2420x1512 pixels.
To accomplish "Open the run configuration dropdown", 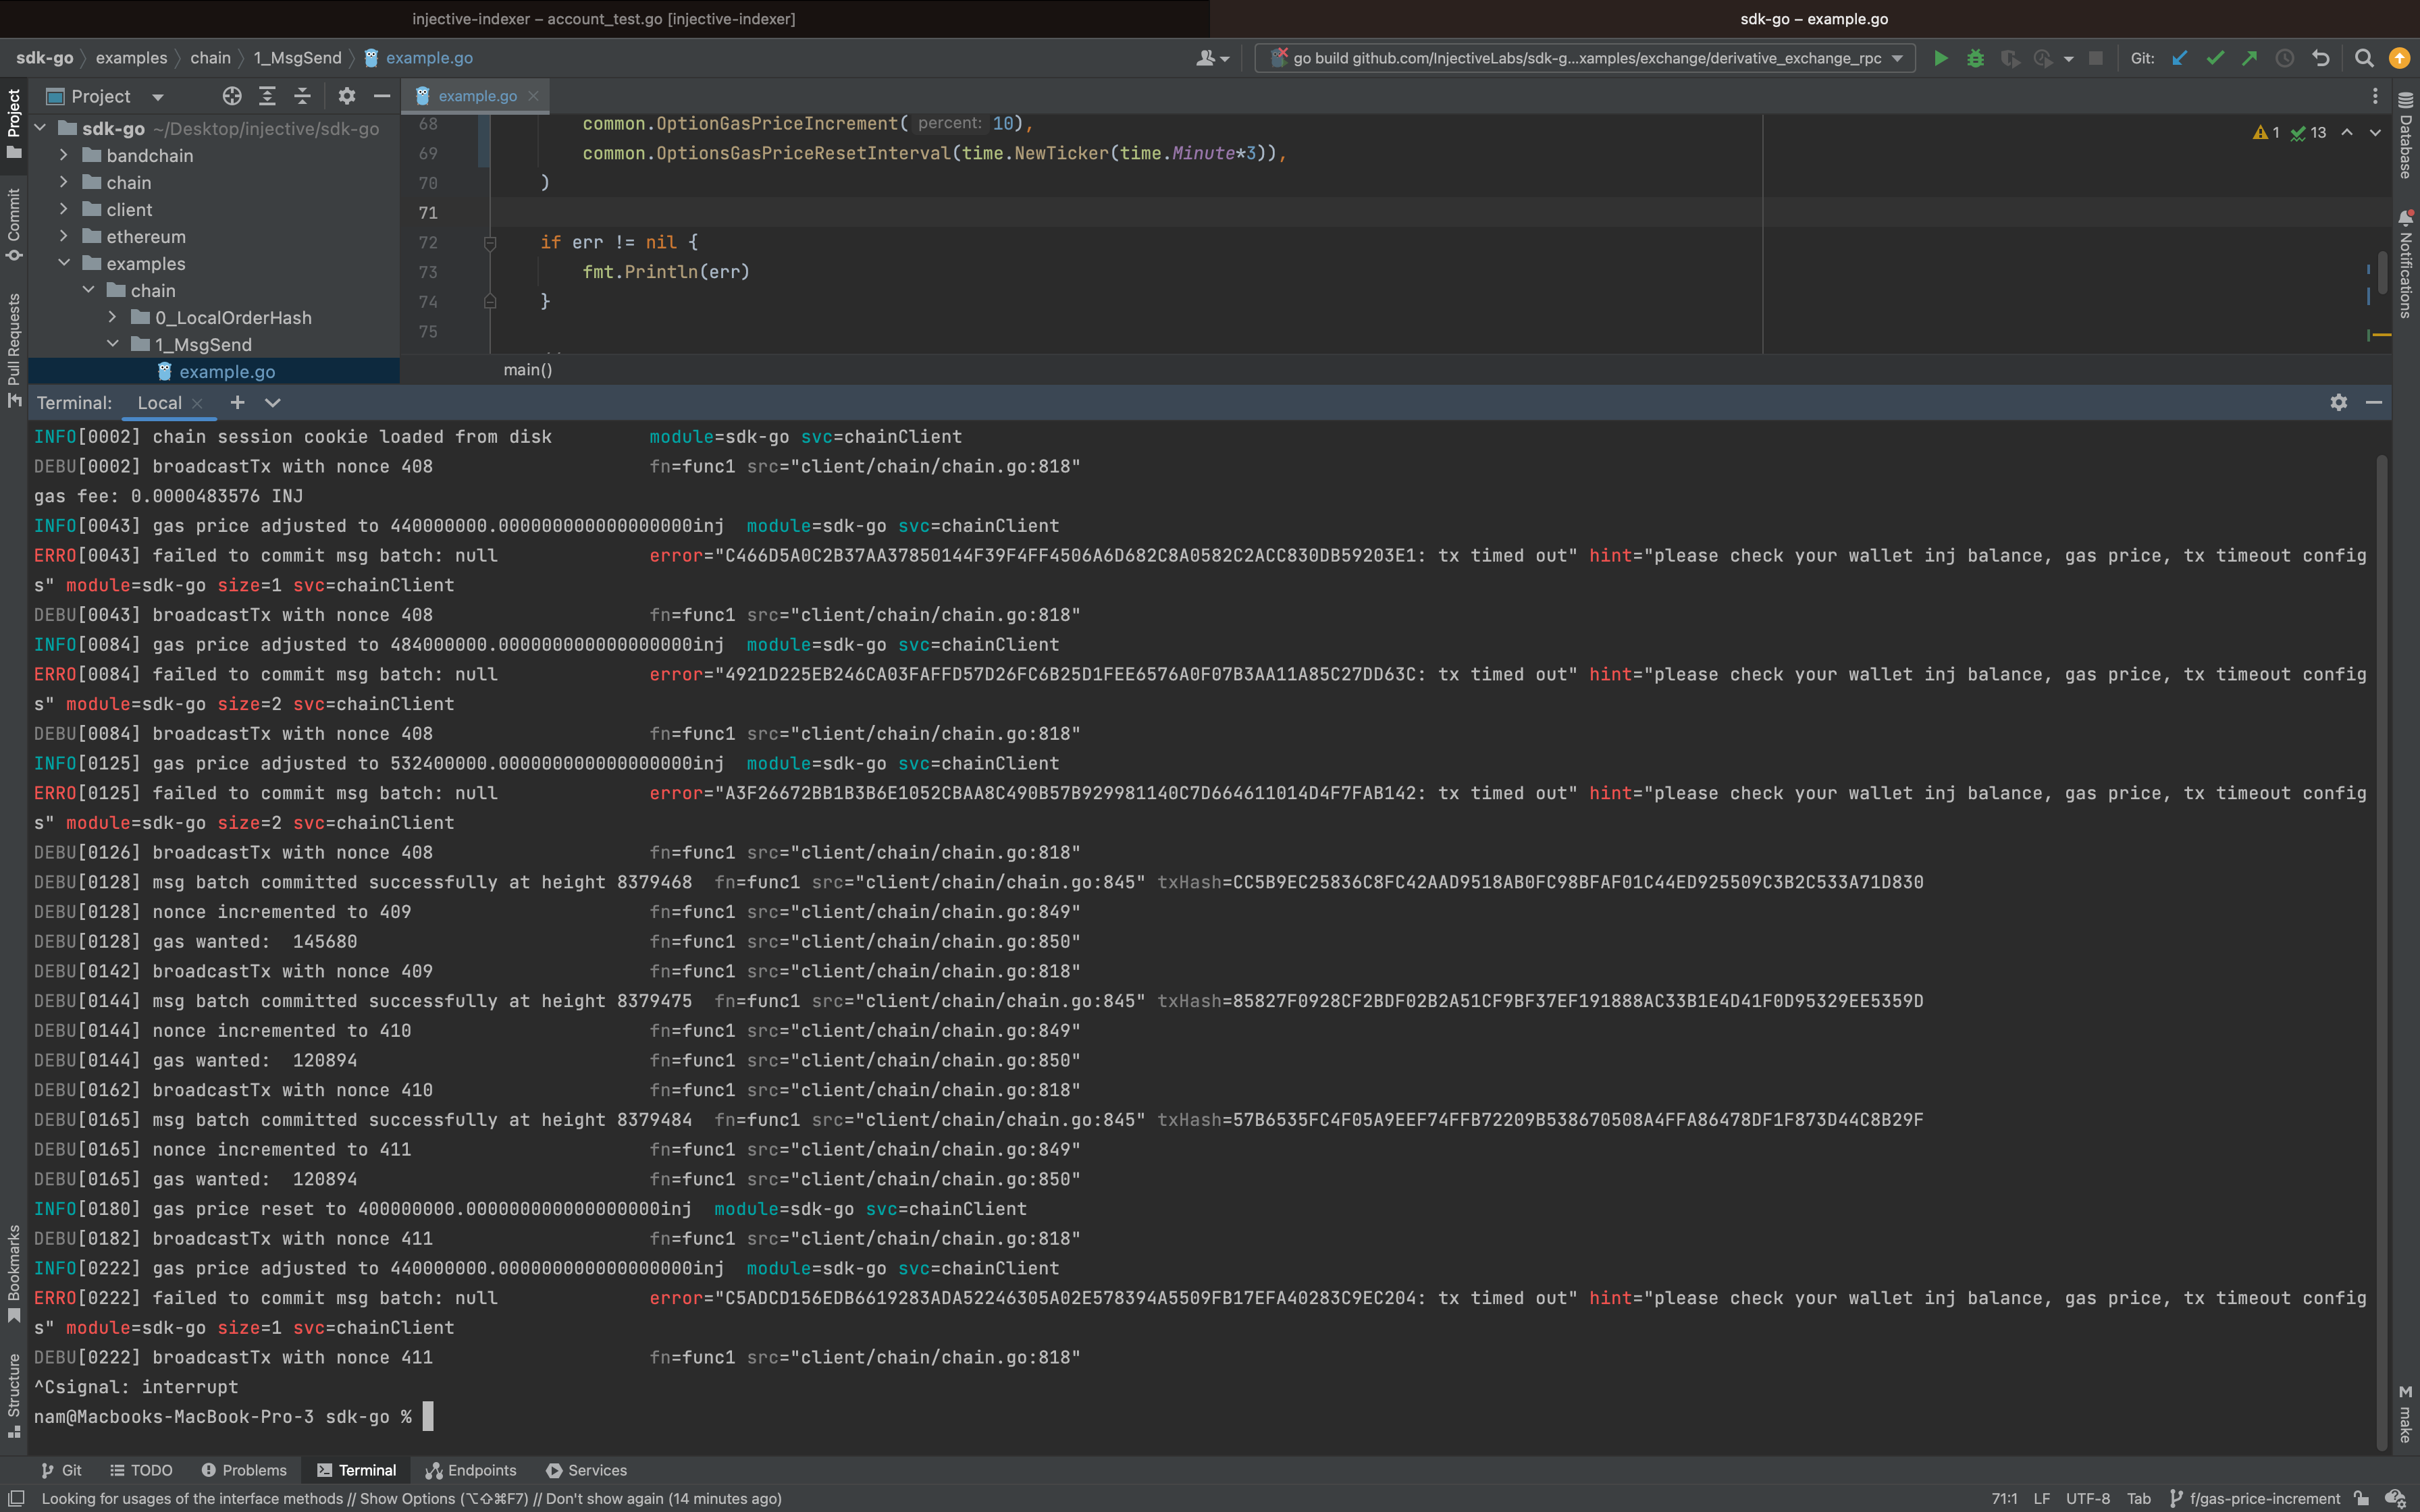I will pyautogui.click(x=1896, y=58).
